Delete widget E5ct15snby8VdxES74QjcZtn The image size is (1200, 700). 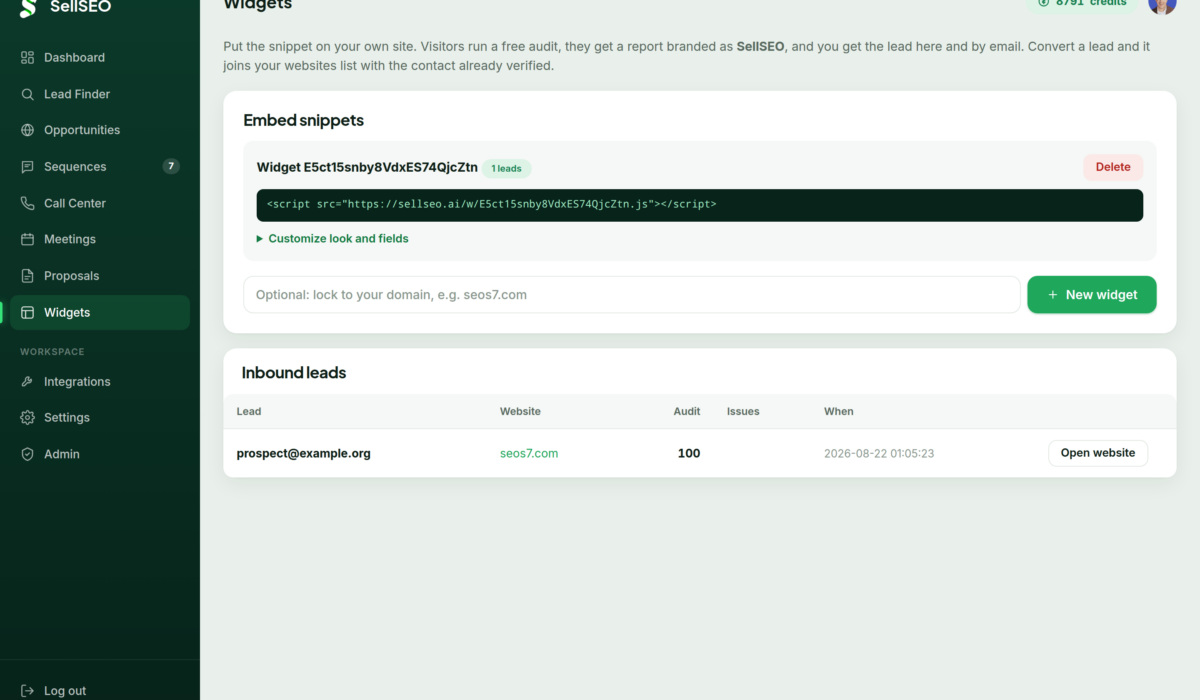click(1113, 167)
